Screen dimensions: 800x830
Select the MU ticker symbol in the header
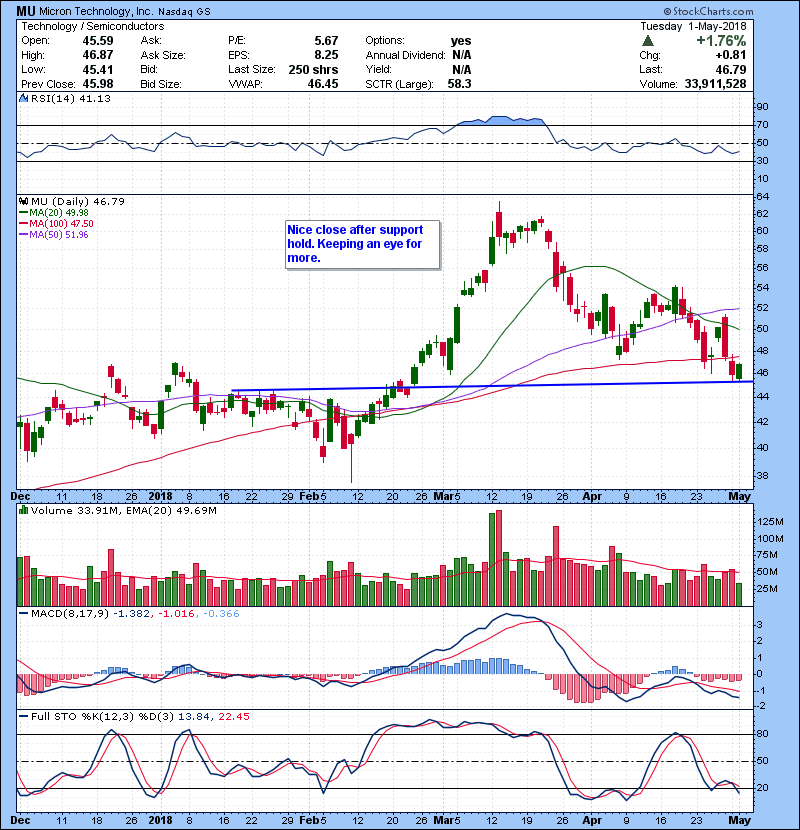25,11
